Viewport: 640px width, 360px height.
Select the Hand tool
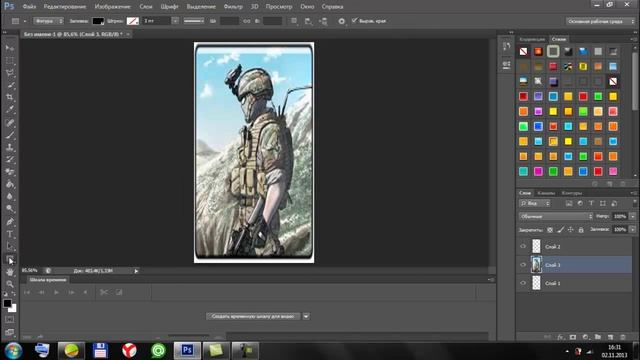[10, 272]
